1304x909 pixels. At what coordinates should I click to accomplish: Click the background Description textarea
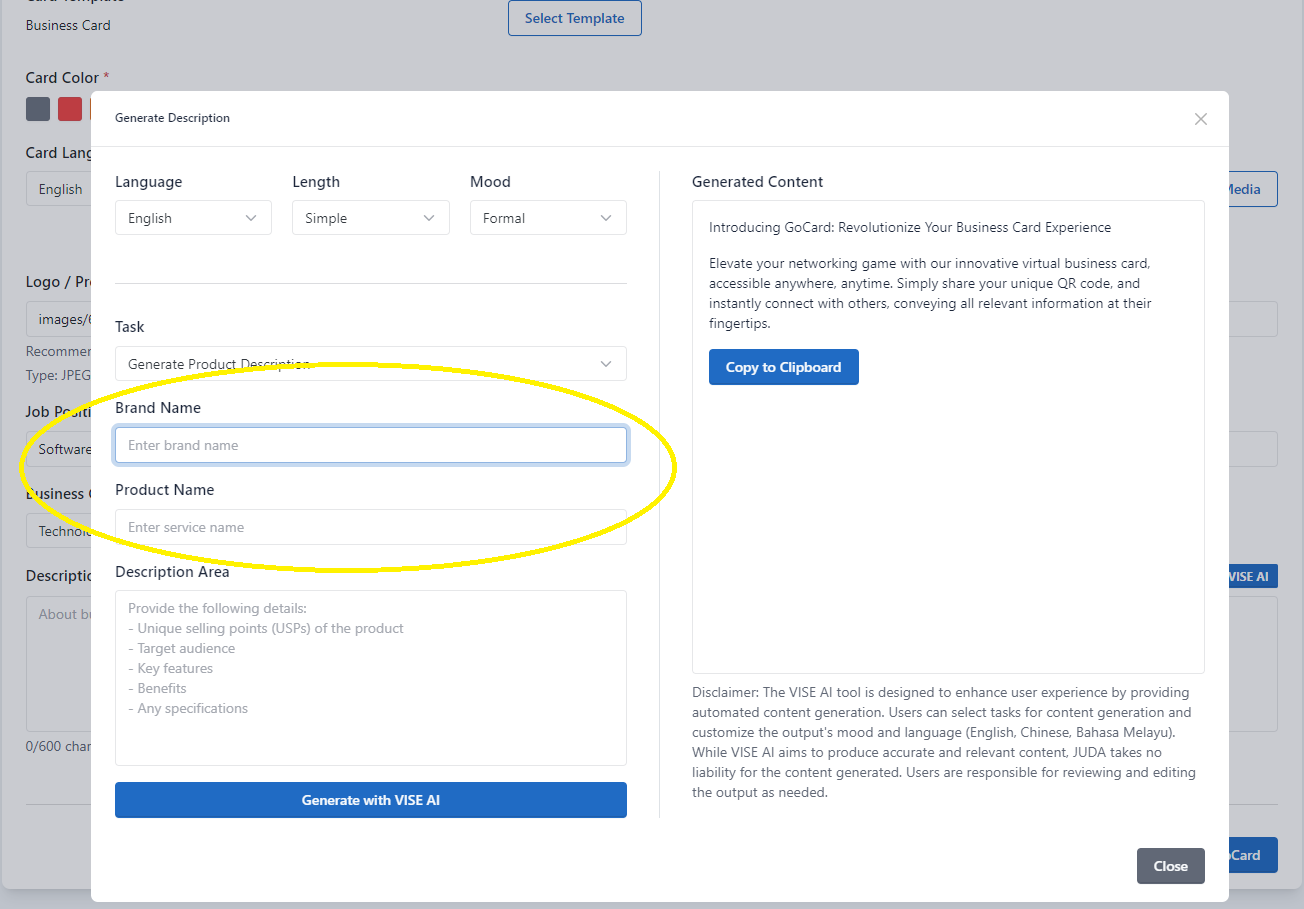point(58,660)
